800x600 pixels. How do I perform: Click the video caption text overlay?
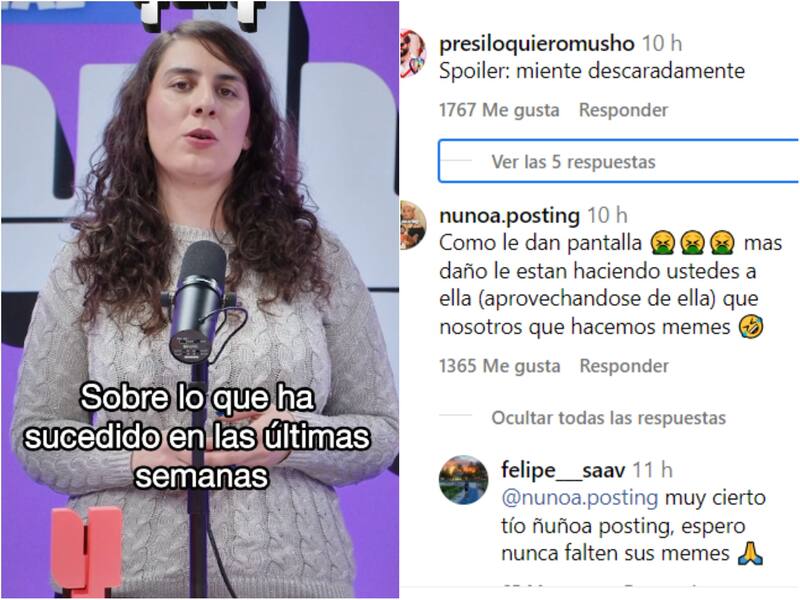coord(198,437)
